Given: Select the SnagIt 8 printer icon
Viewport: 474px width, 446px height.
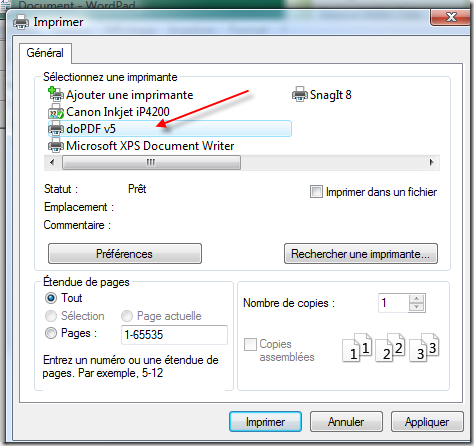Looking at the screenshot, I should 299,94.
